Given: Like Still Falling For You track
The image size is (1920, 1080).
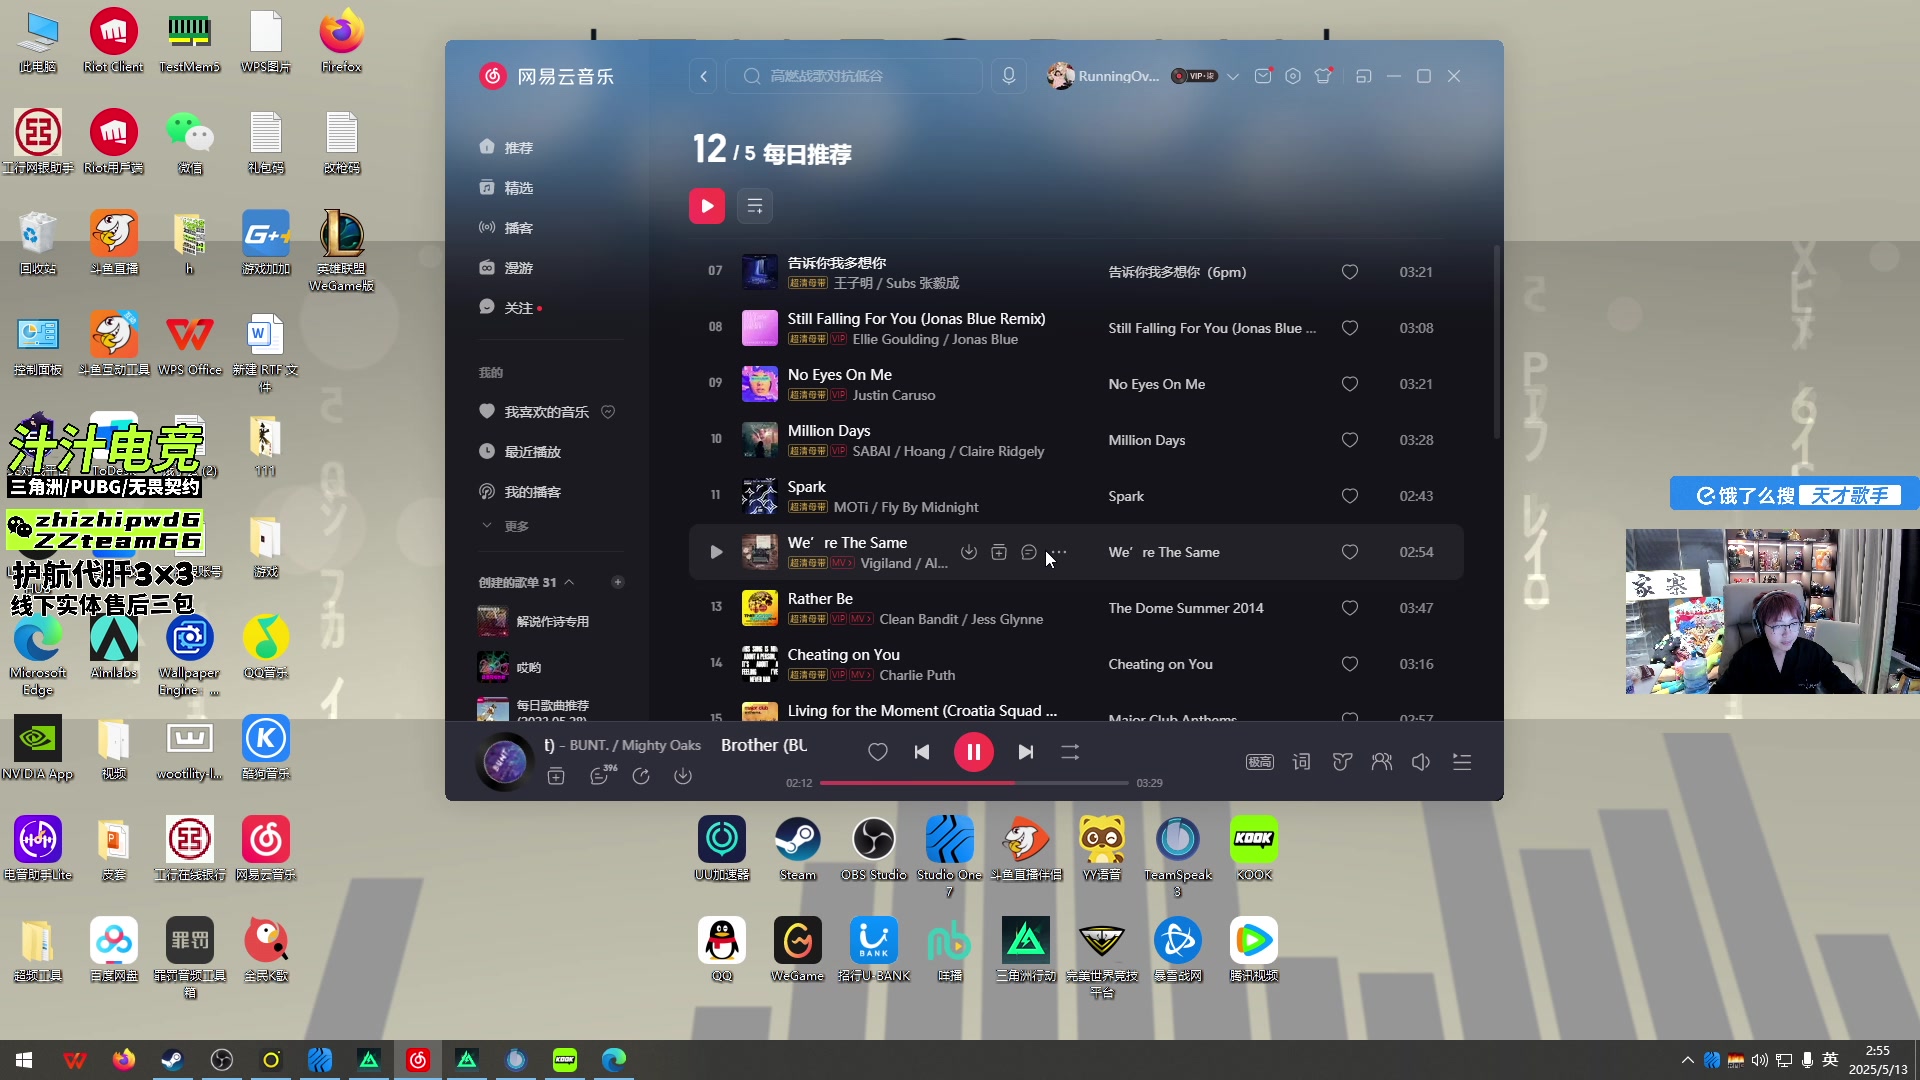Looking at the screenshot, I should 1350,328.
